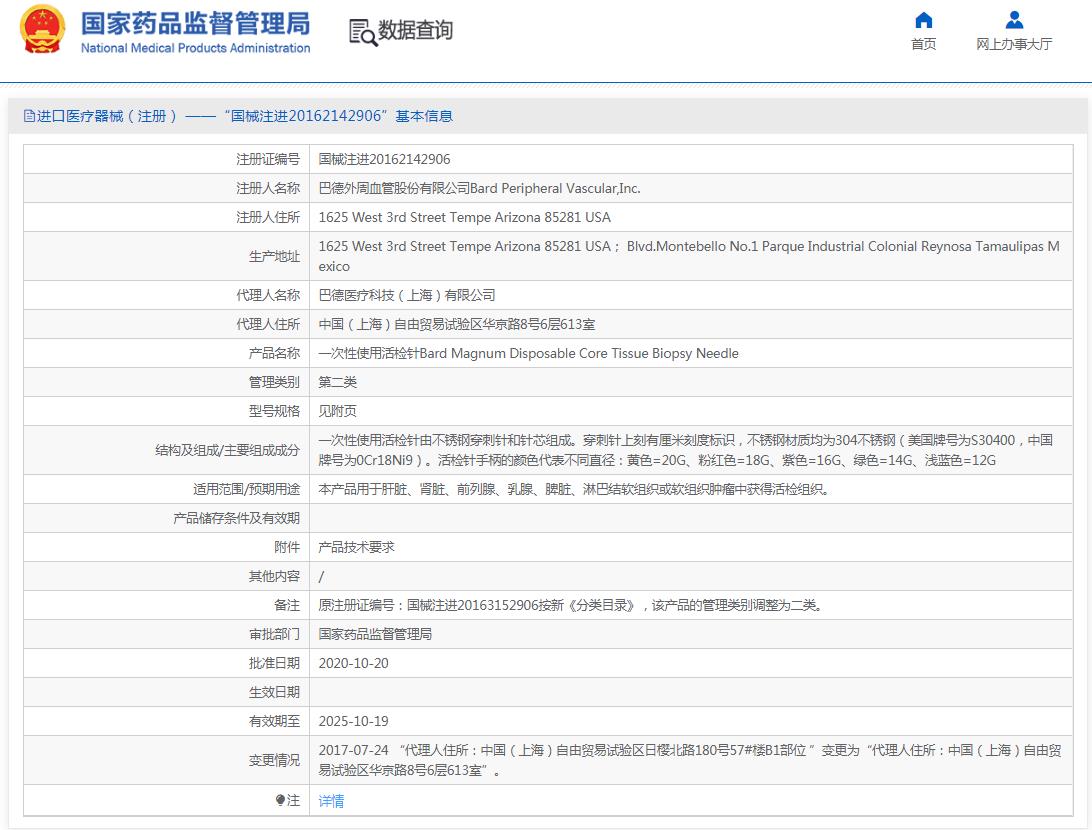Viewport: 1092px width, 830px height.
Task: Click the 审批部门 label cell
Action: click(166, 634)
